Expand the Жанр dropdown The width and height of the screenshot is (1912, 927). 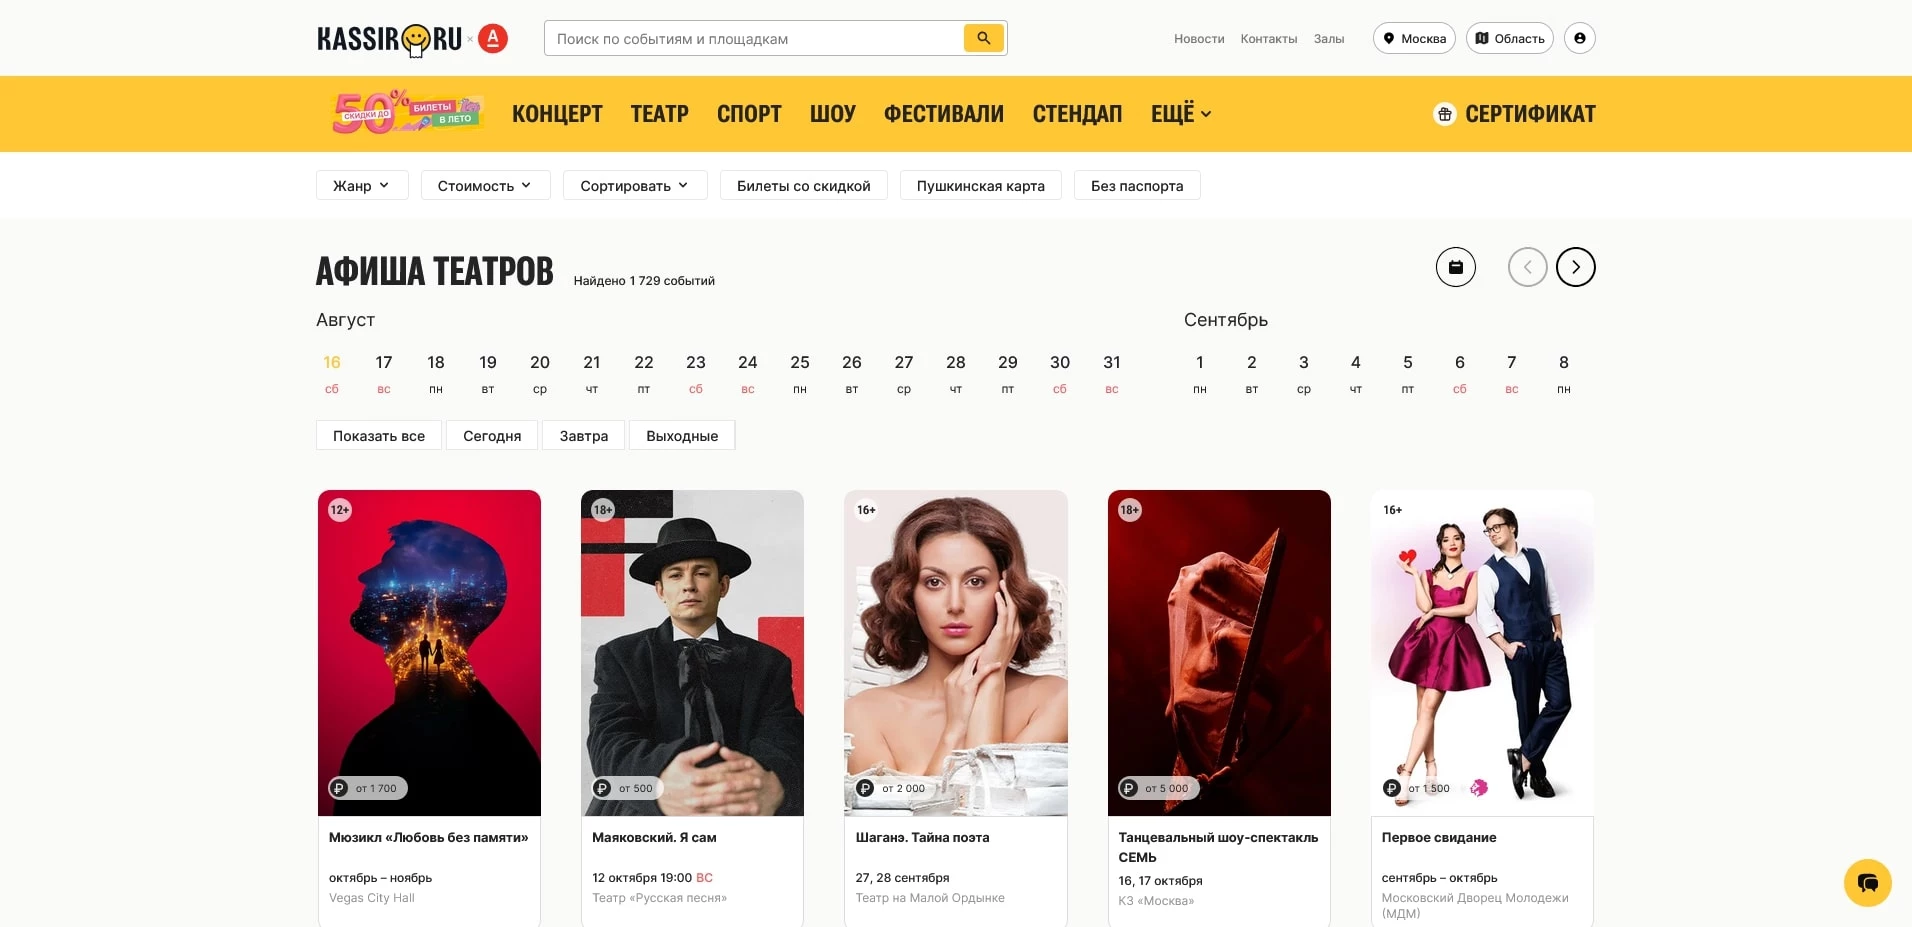coord(361,186)
